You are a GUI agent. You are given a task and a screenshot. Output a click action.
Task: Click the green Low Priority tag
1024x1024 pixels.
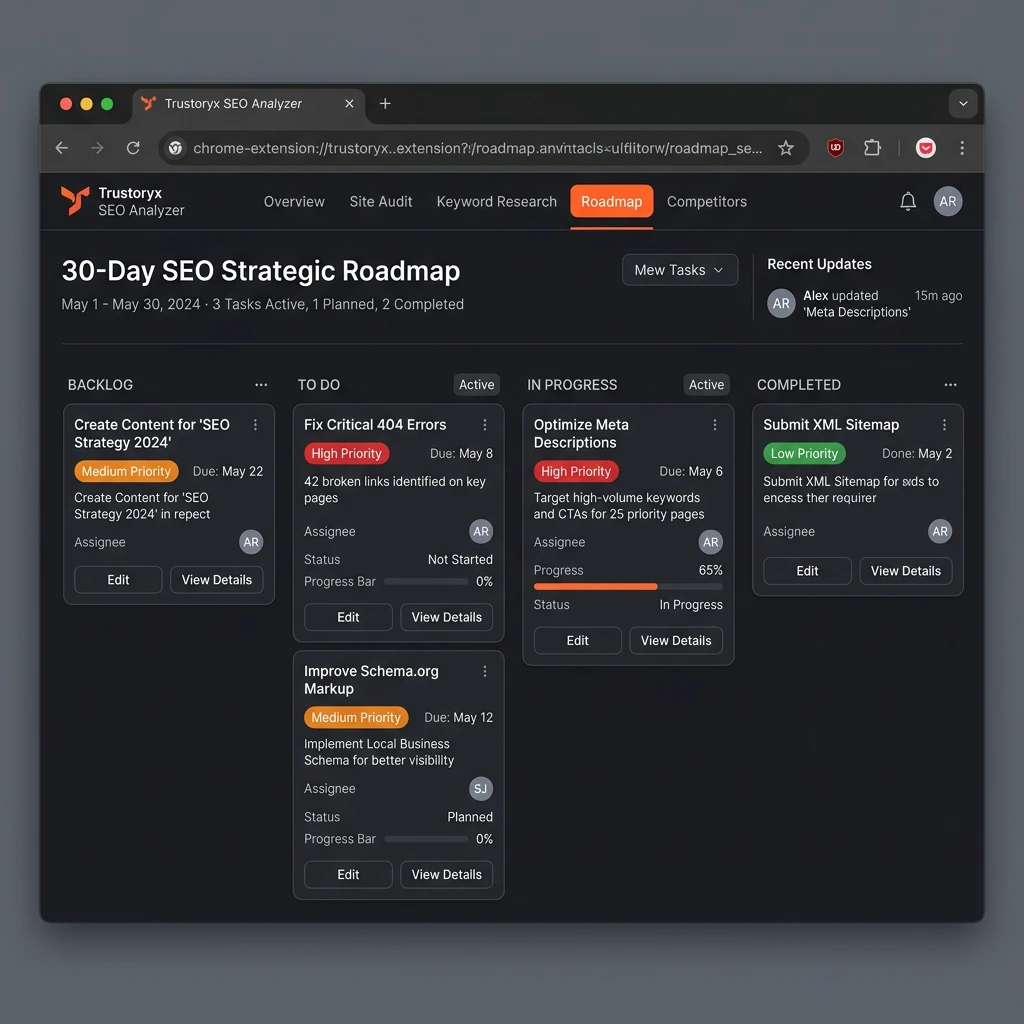point(804,453)
